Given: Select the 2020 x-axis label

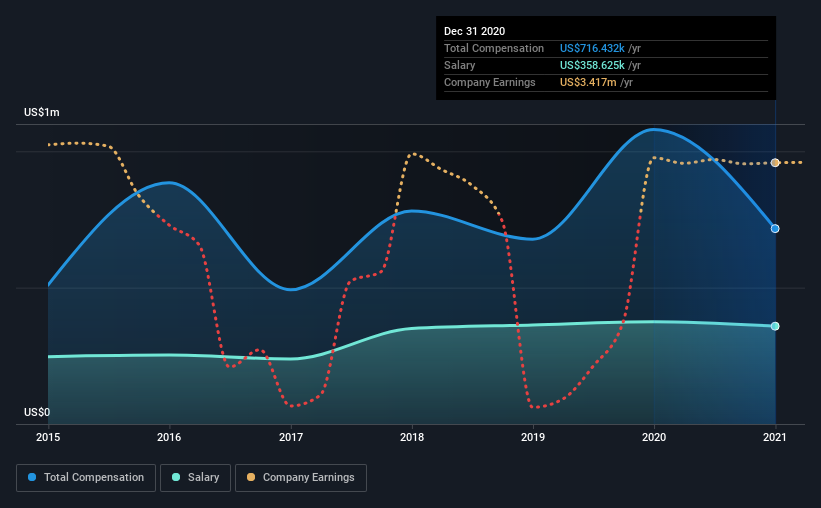Looking at the screenshot, I should pyautogui.click(x=654, y=437).
